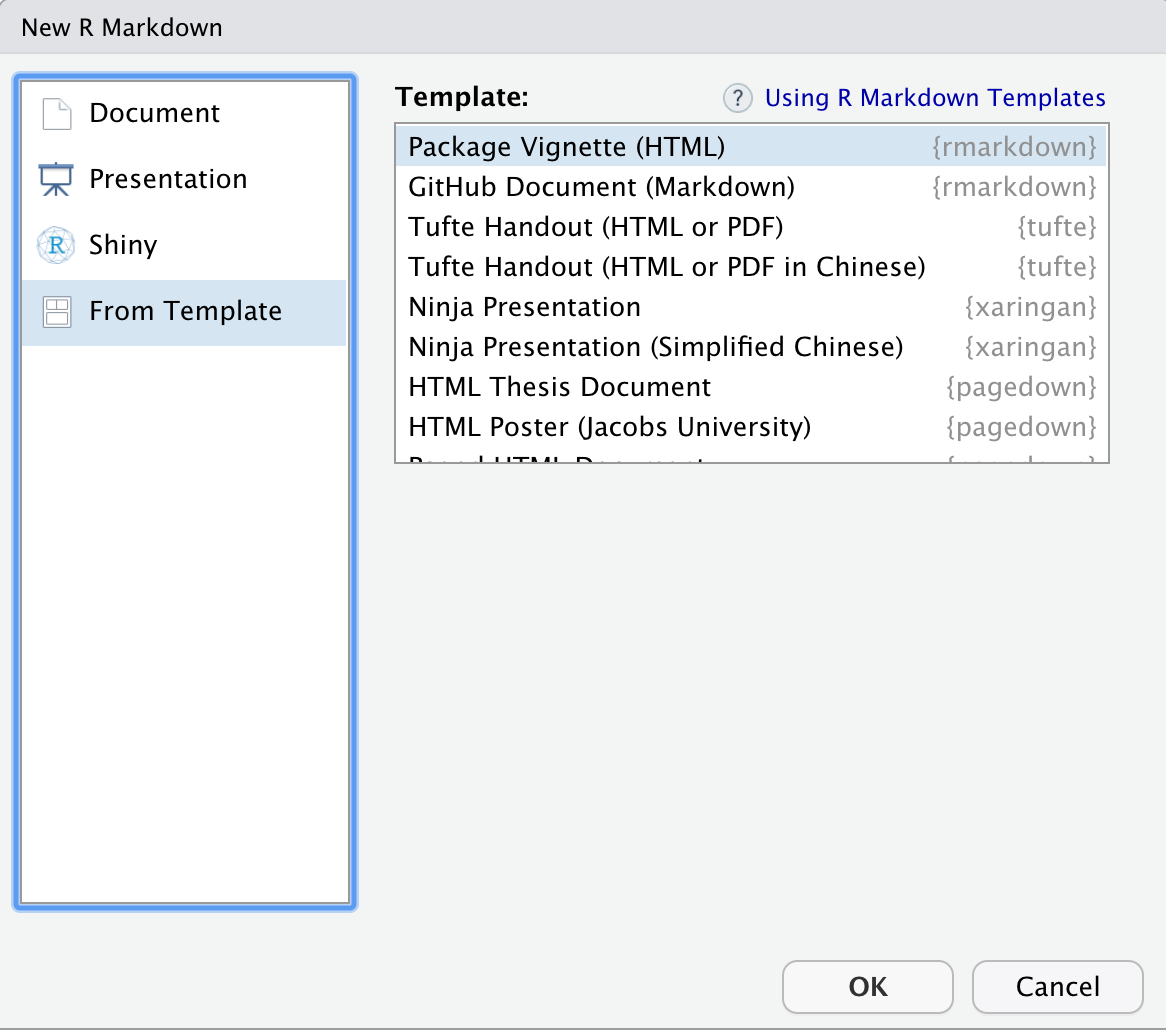Select the partially visible last template row

(752, 456)
